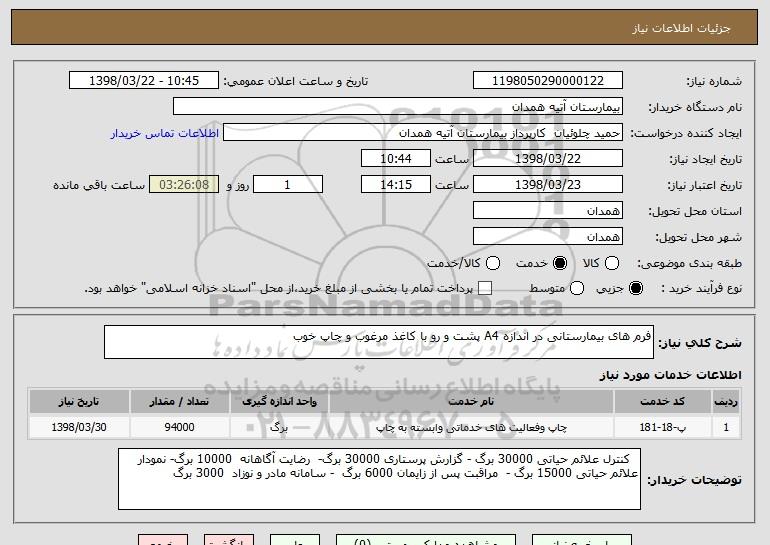Click the اطلاعات خدمات مورد نیاز section heading
The image size is (770, 545).
(x=670, y=375)
